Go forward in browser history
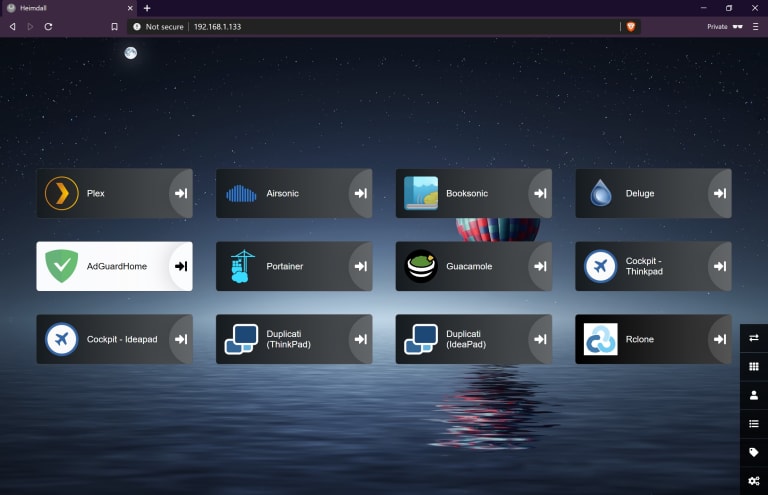The height and width of the screenshot is (495, 768). [30, 26]
